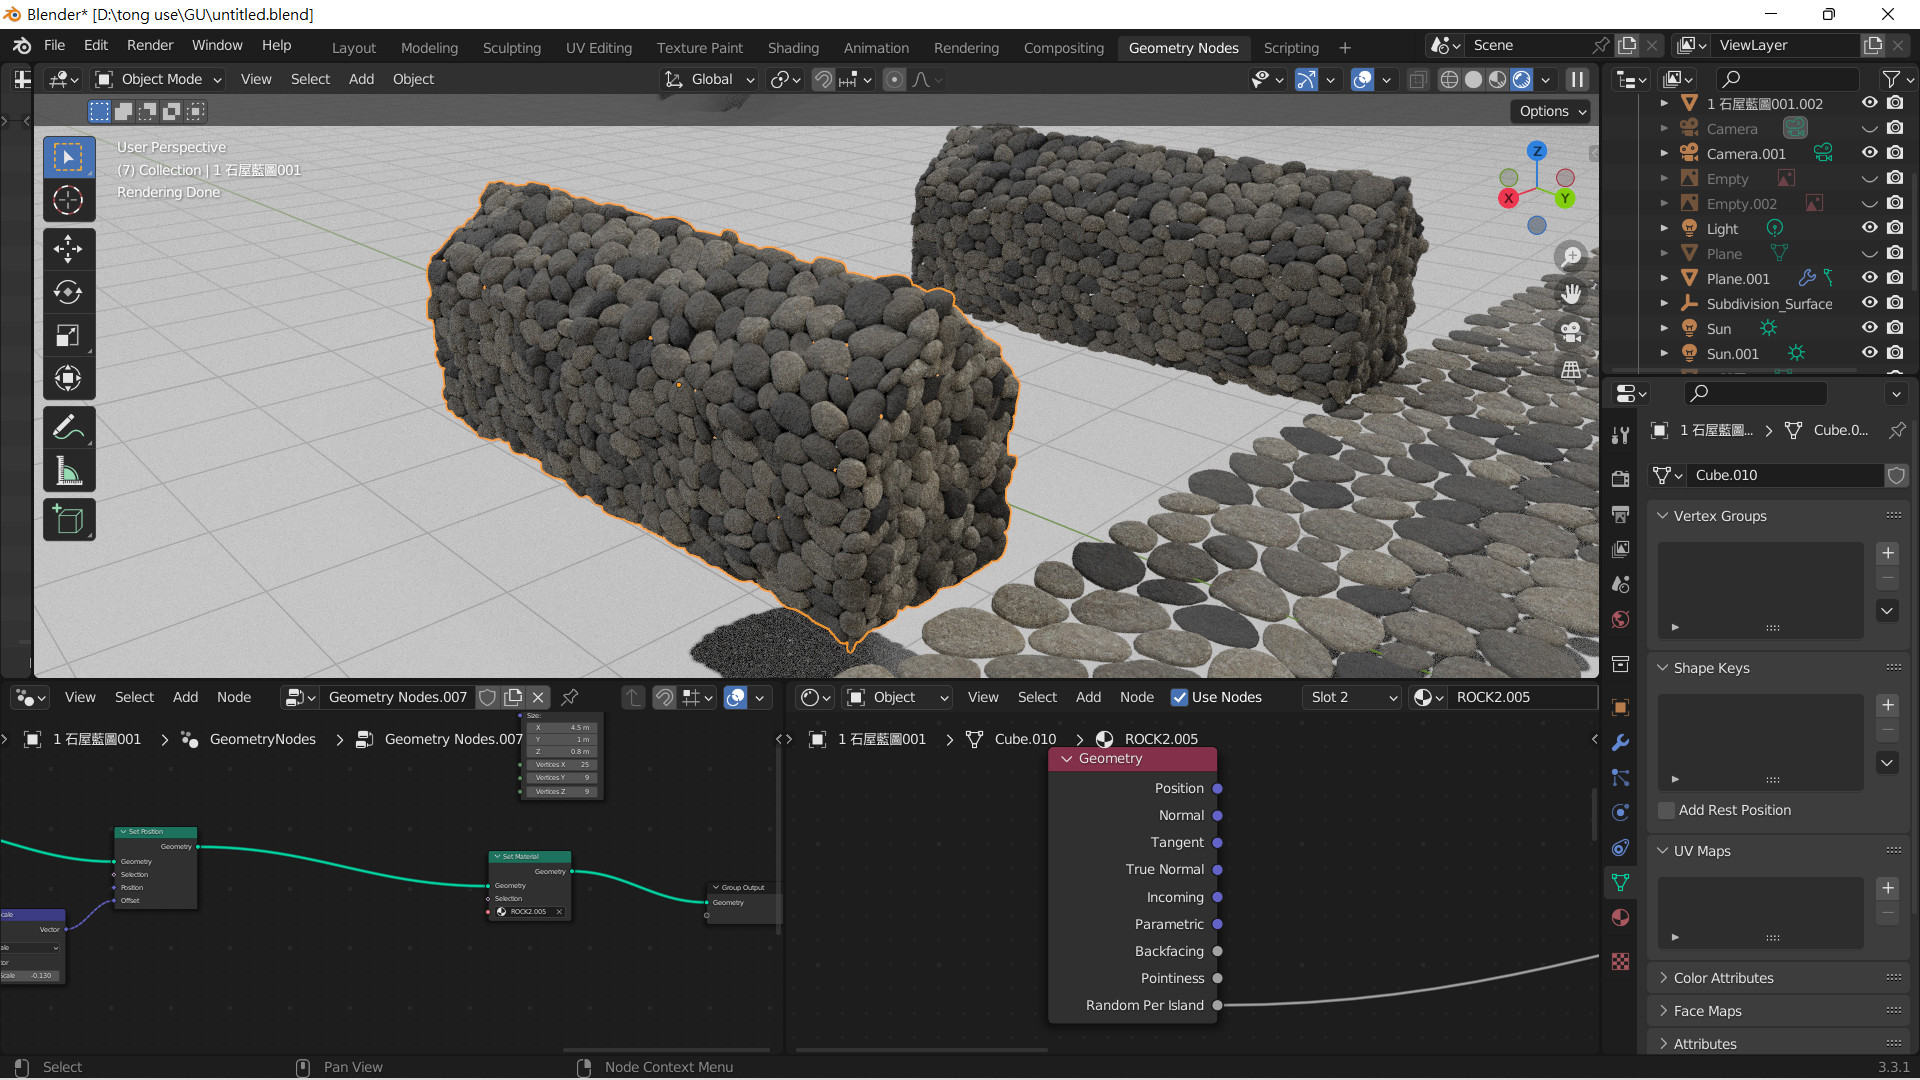
Task: Expand the Sun item in outliner
Action: pyautogui.click(x=1664, y=328)
